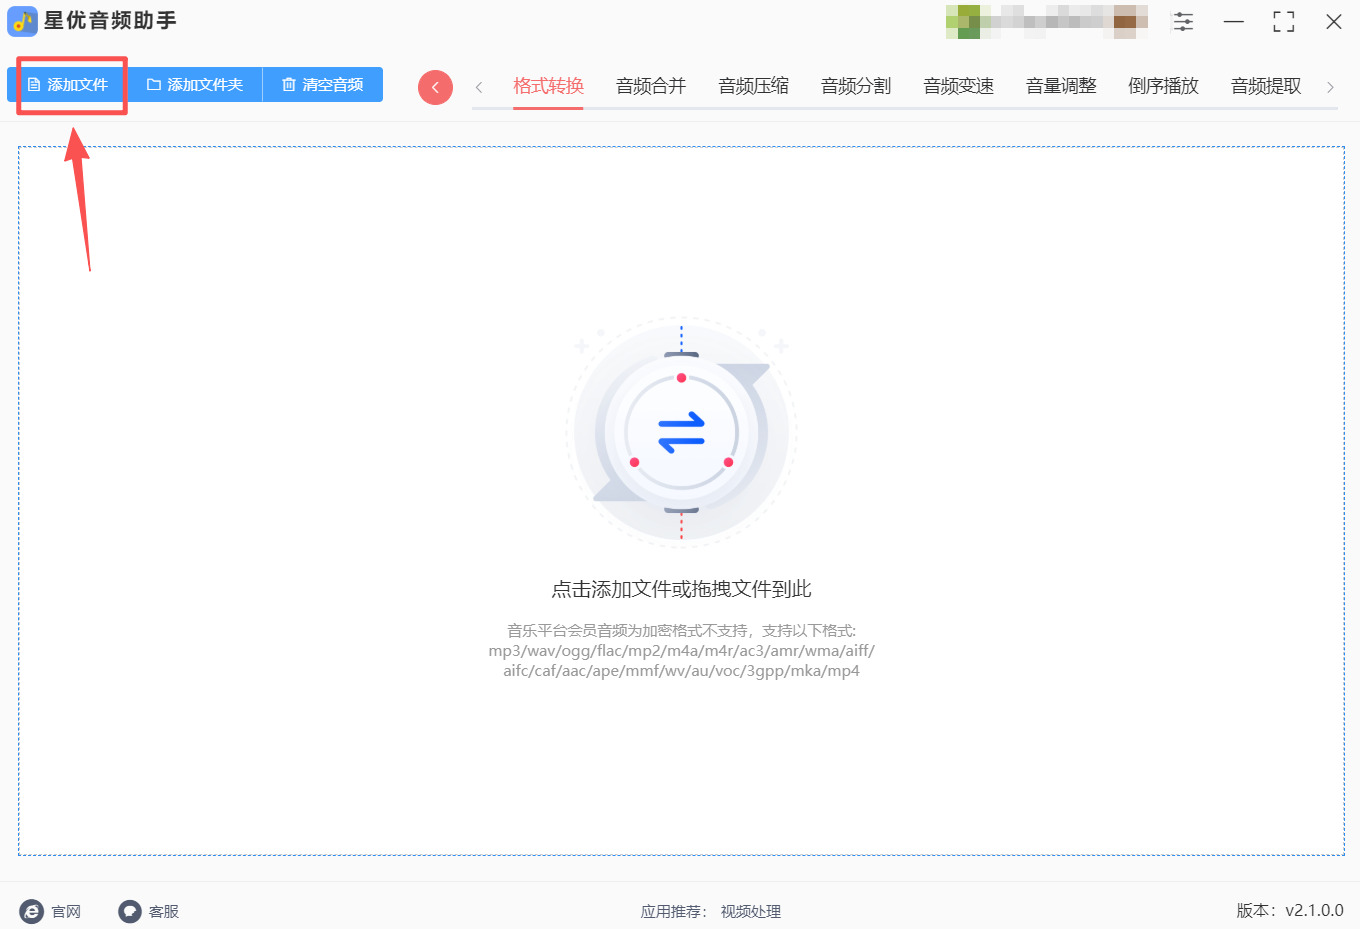Open the 视频处理 recommended app link
The height and width of the screenshot is (929, 1360).
point(751,911)
